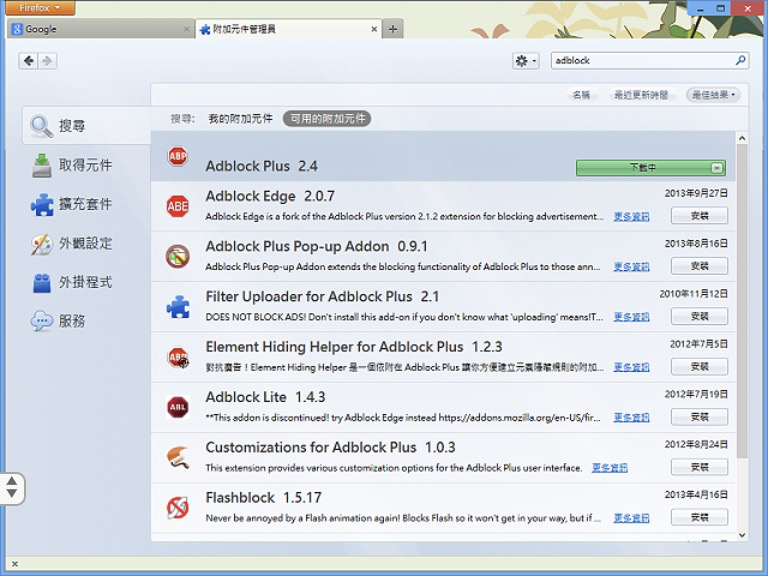The width and height of the screenshot is (770, 576).
Task: Click the date 2010年11月12日
Action: click(693, 294)
